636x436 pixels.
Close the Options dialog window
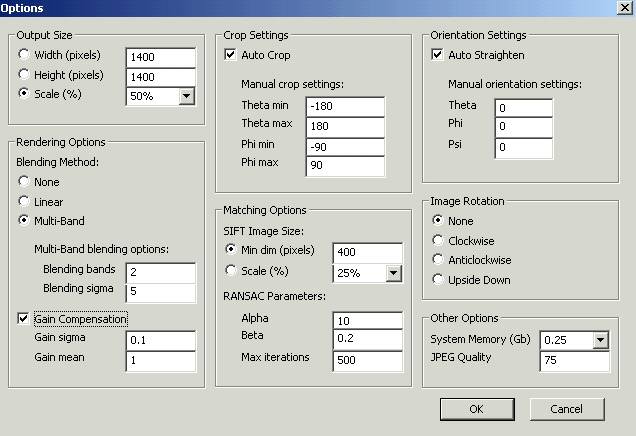[x=625, y=8]
